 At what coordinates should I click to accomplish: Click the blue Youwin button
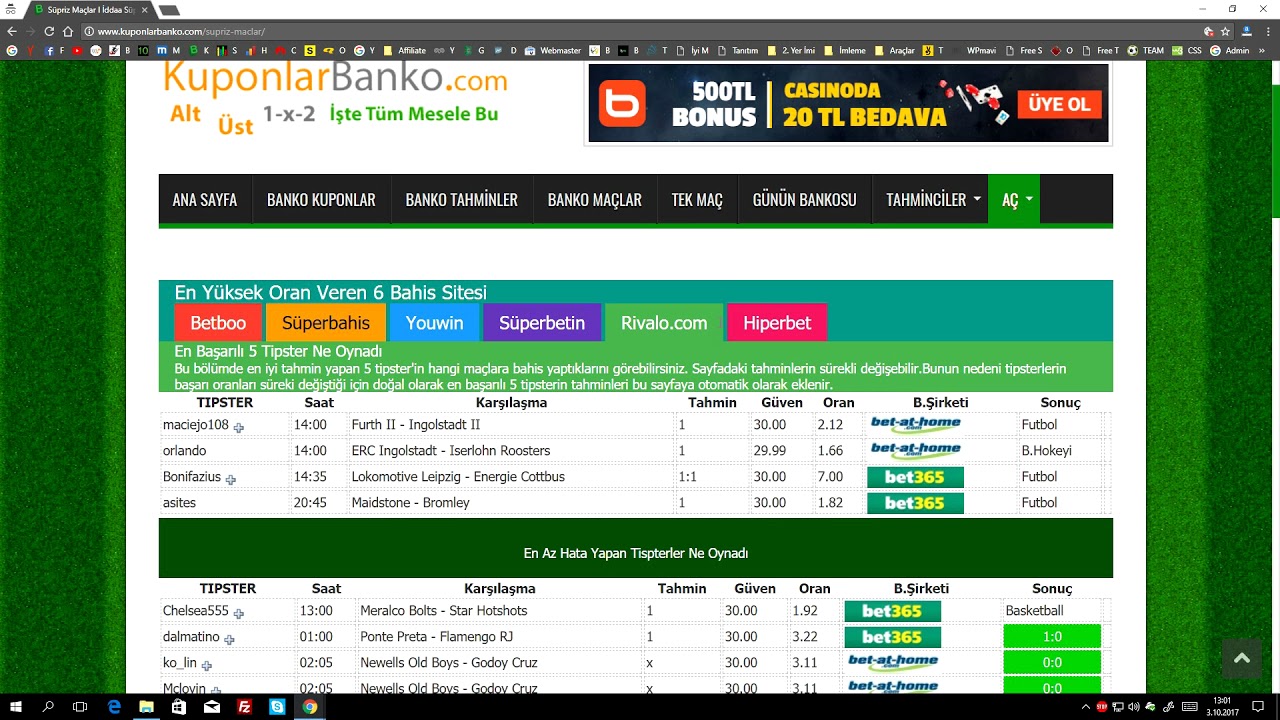tap(434, 323)
